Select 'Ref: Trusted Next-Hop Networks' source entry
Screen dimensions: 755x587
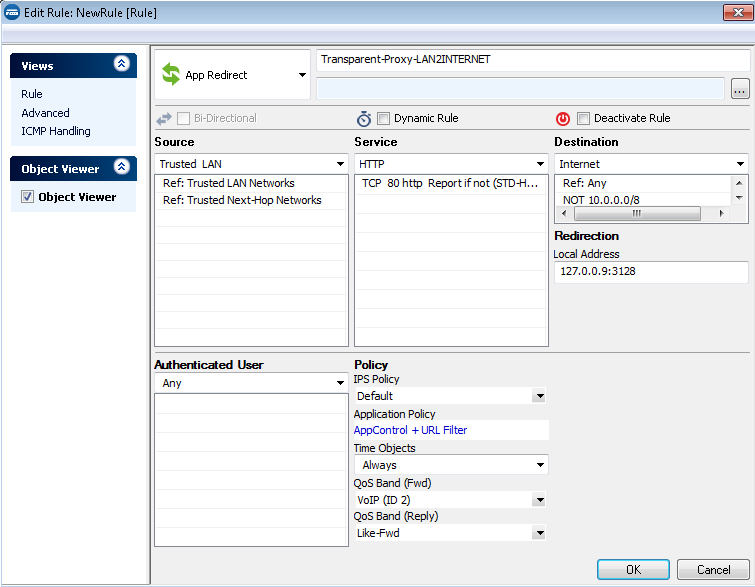pos(251,200)
